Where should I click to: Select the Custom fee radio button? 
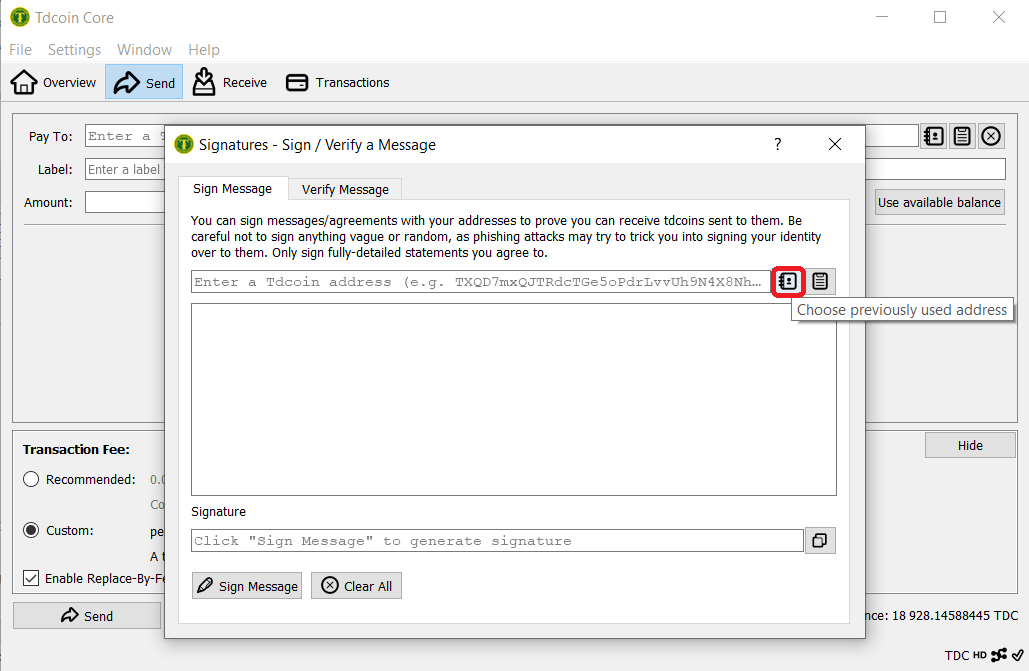[x=32, y=530]
